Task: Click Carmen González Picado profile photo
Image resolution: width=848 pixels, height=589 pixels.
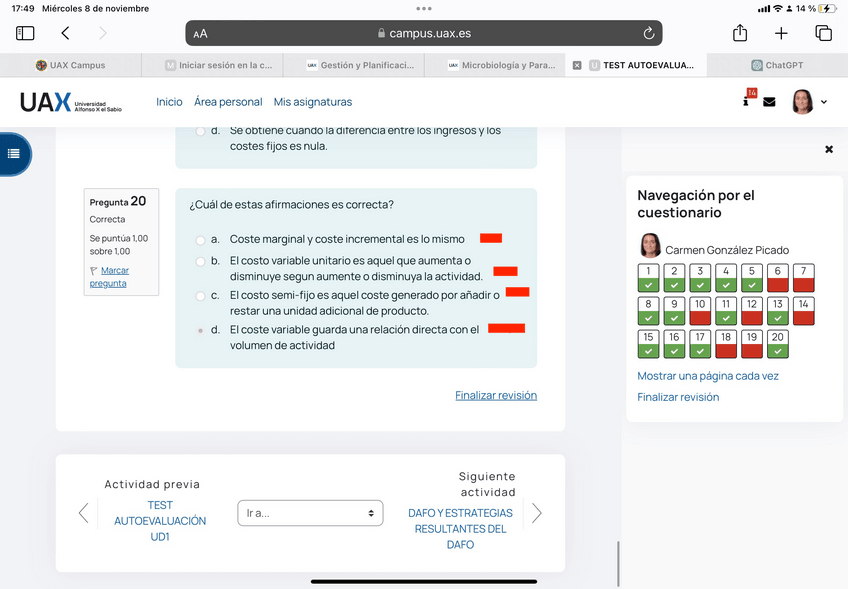Action: [650, 246]
